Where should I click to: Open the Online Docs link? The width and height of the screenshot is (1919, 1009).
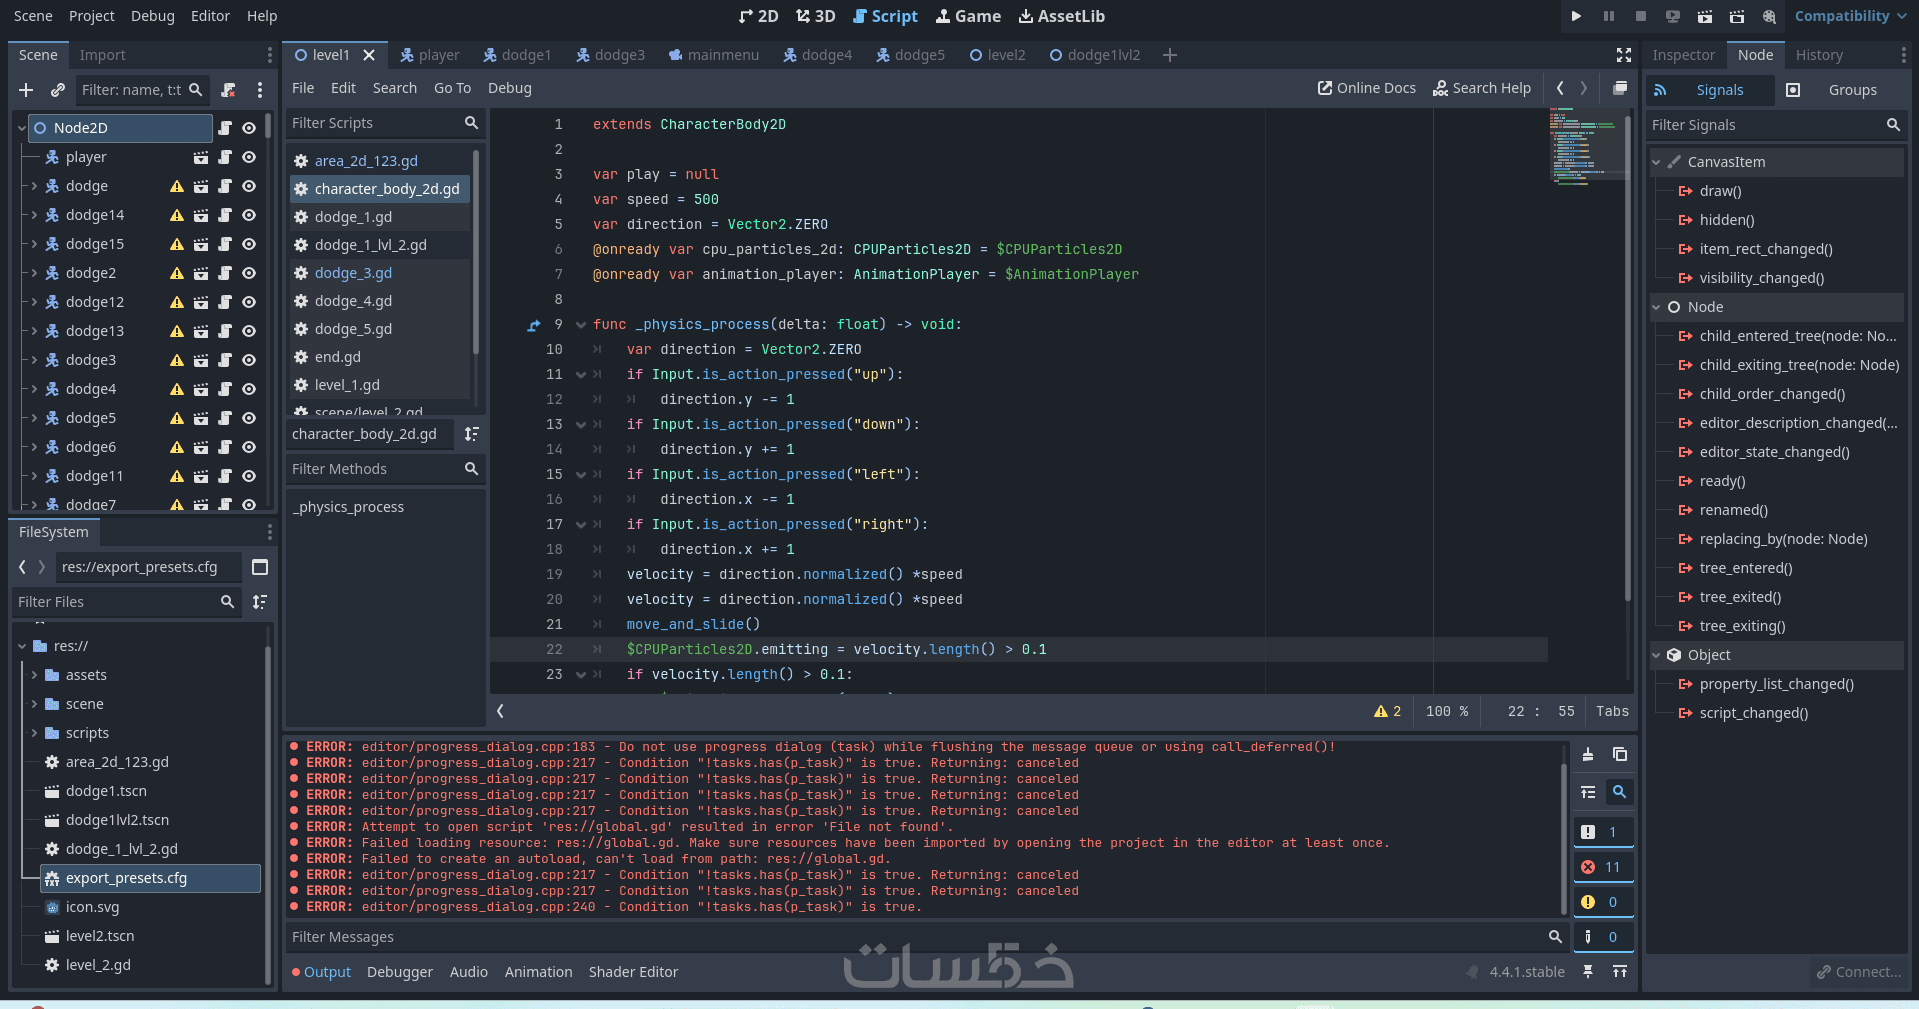pos(1366,88)
